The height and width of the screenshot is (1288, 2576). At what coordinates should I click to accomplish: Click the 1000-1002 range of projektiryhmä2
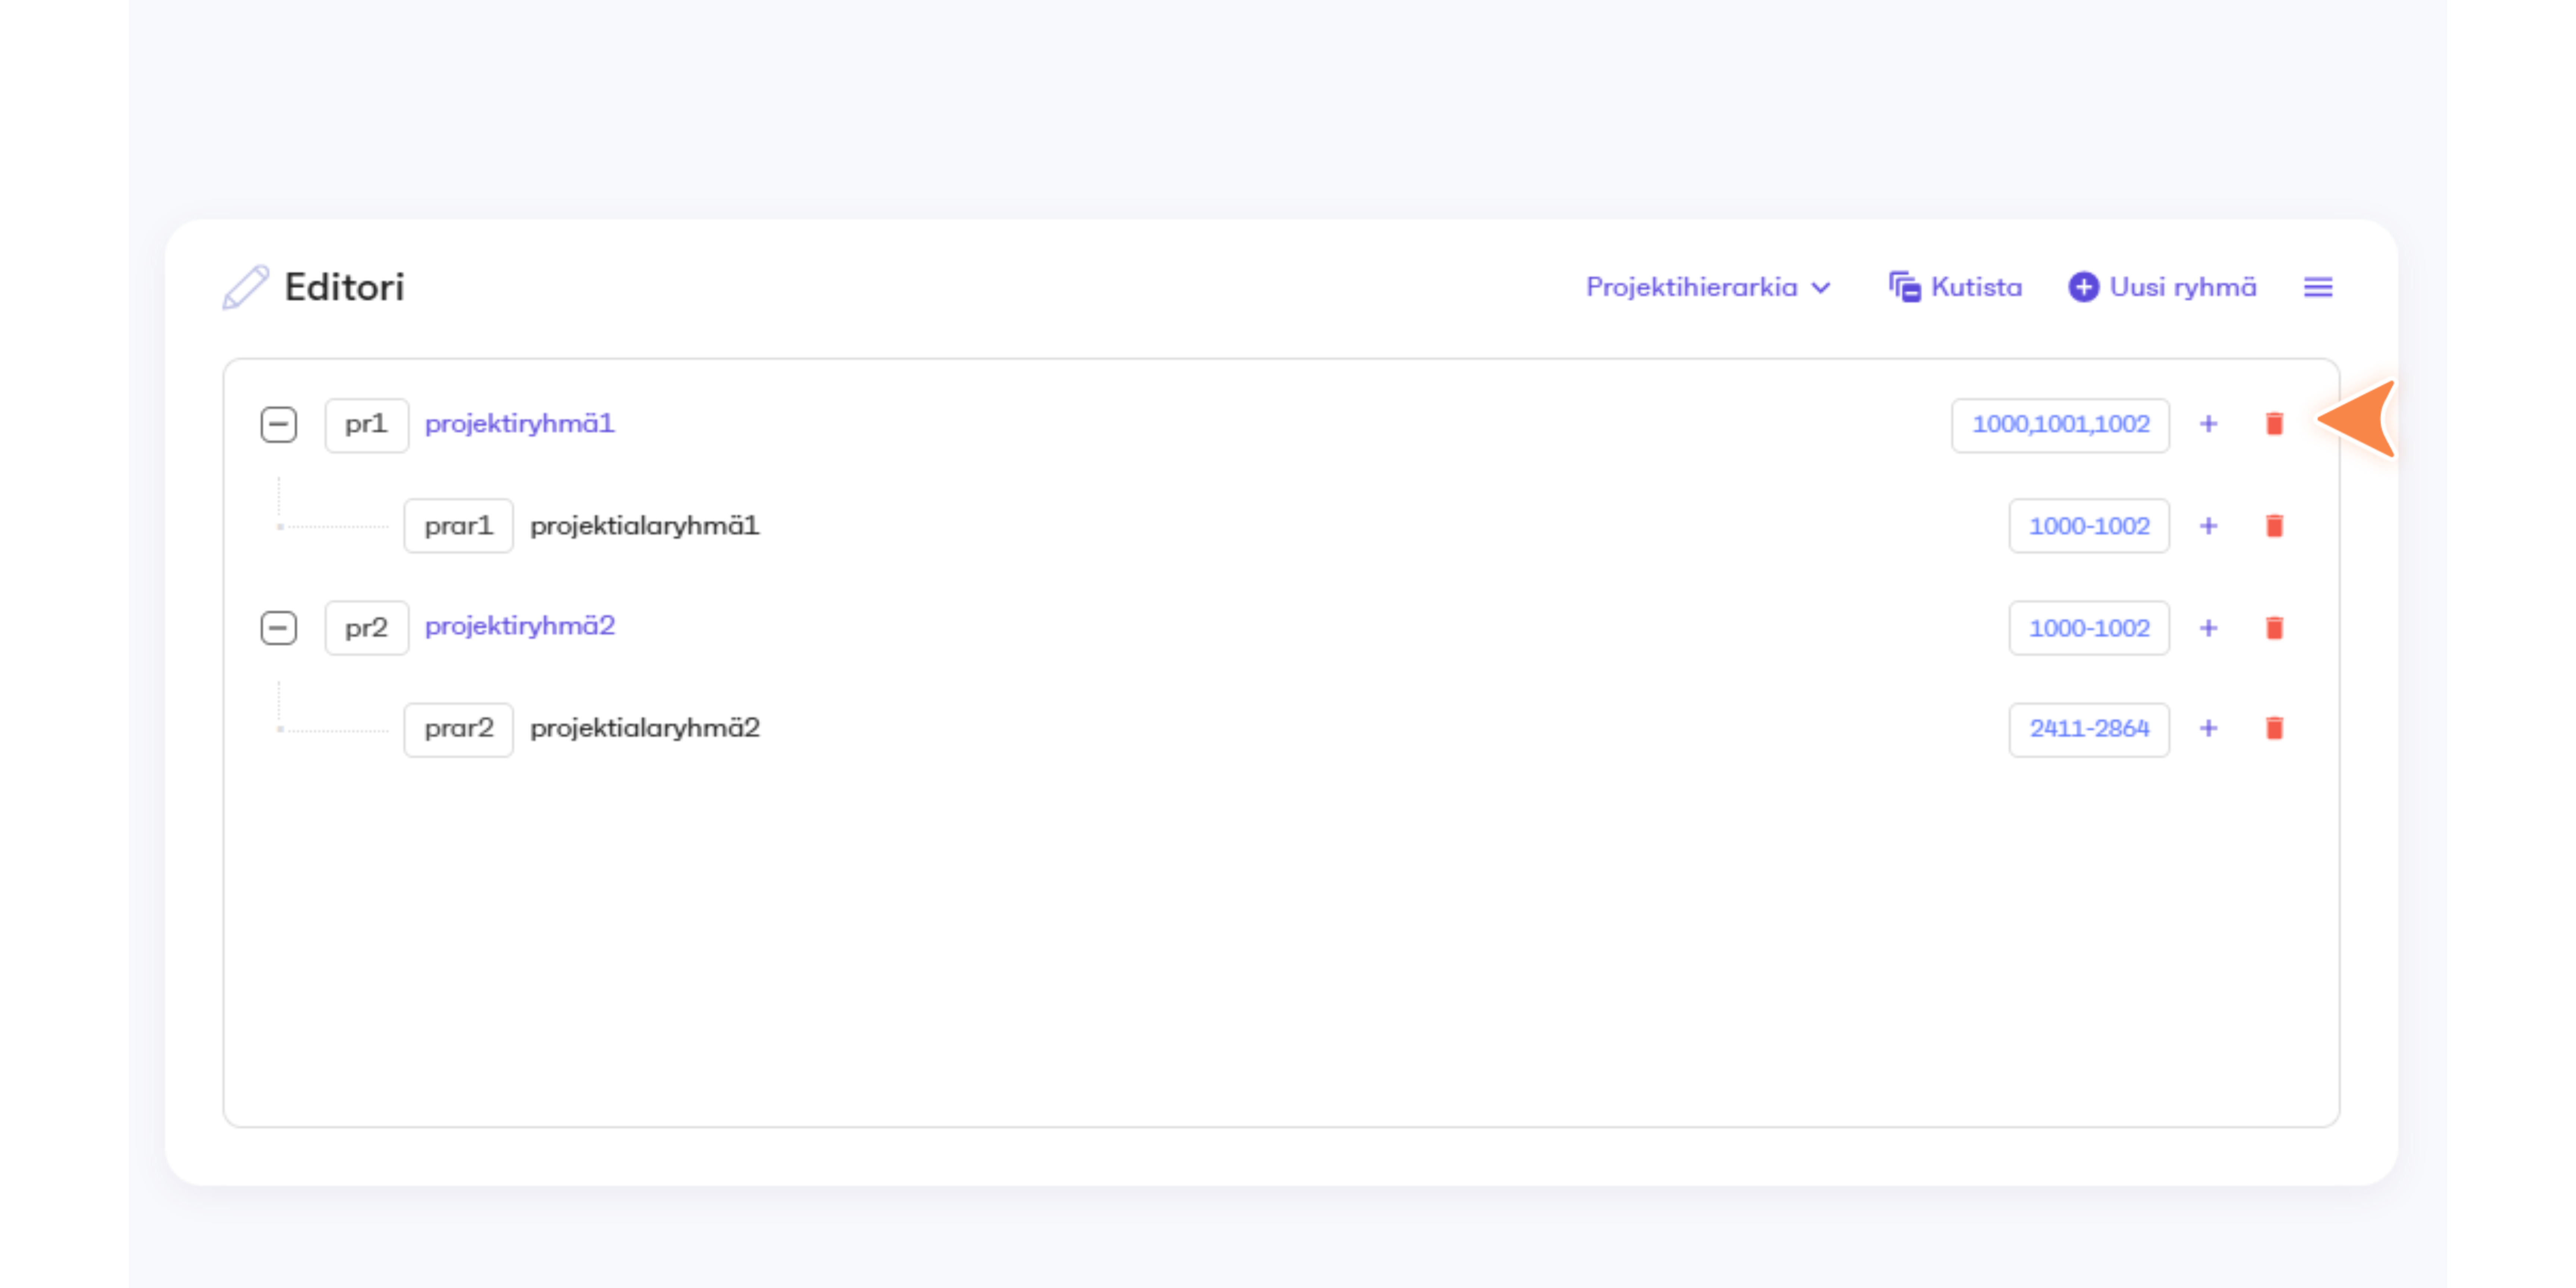[x=2089, y=628]
